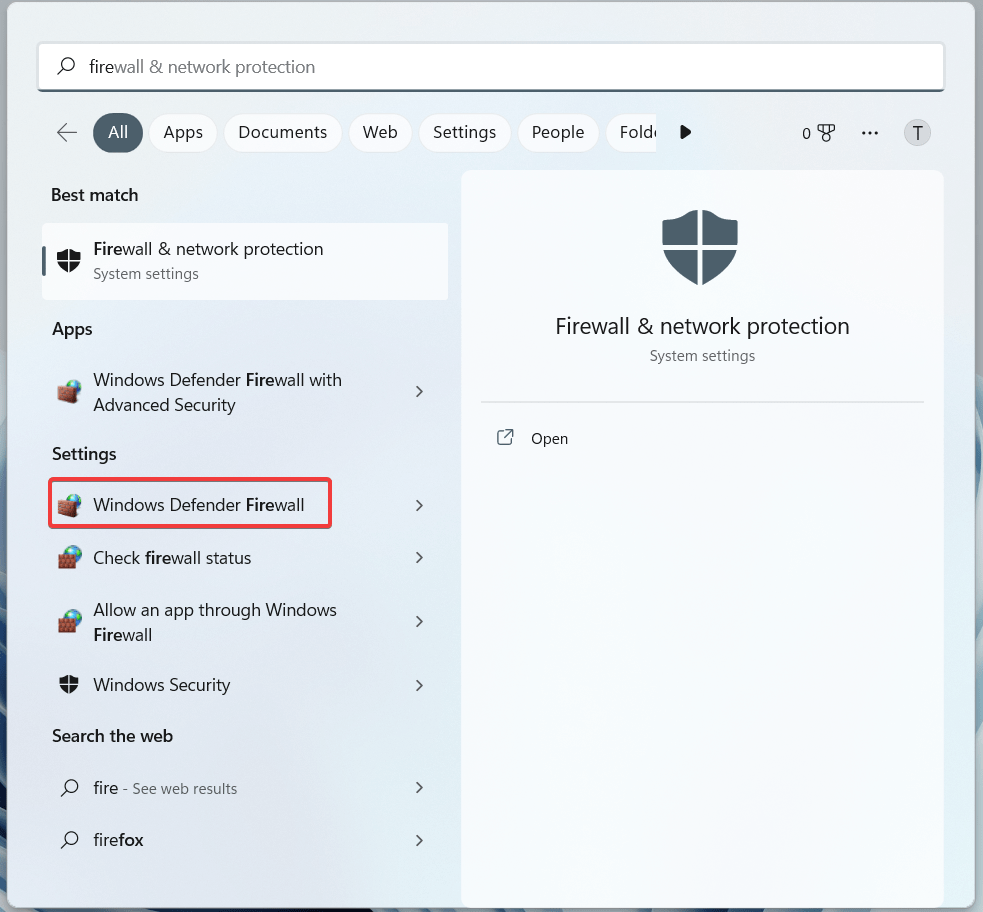983x912 pixels.
Task: Switch to the Web filter tab
Action: (380, 132)
